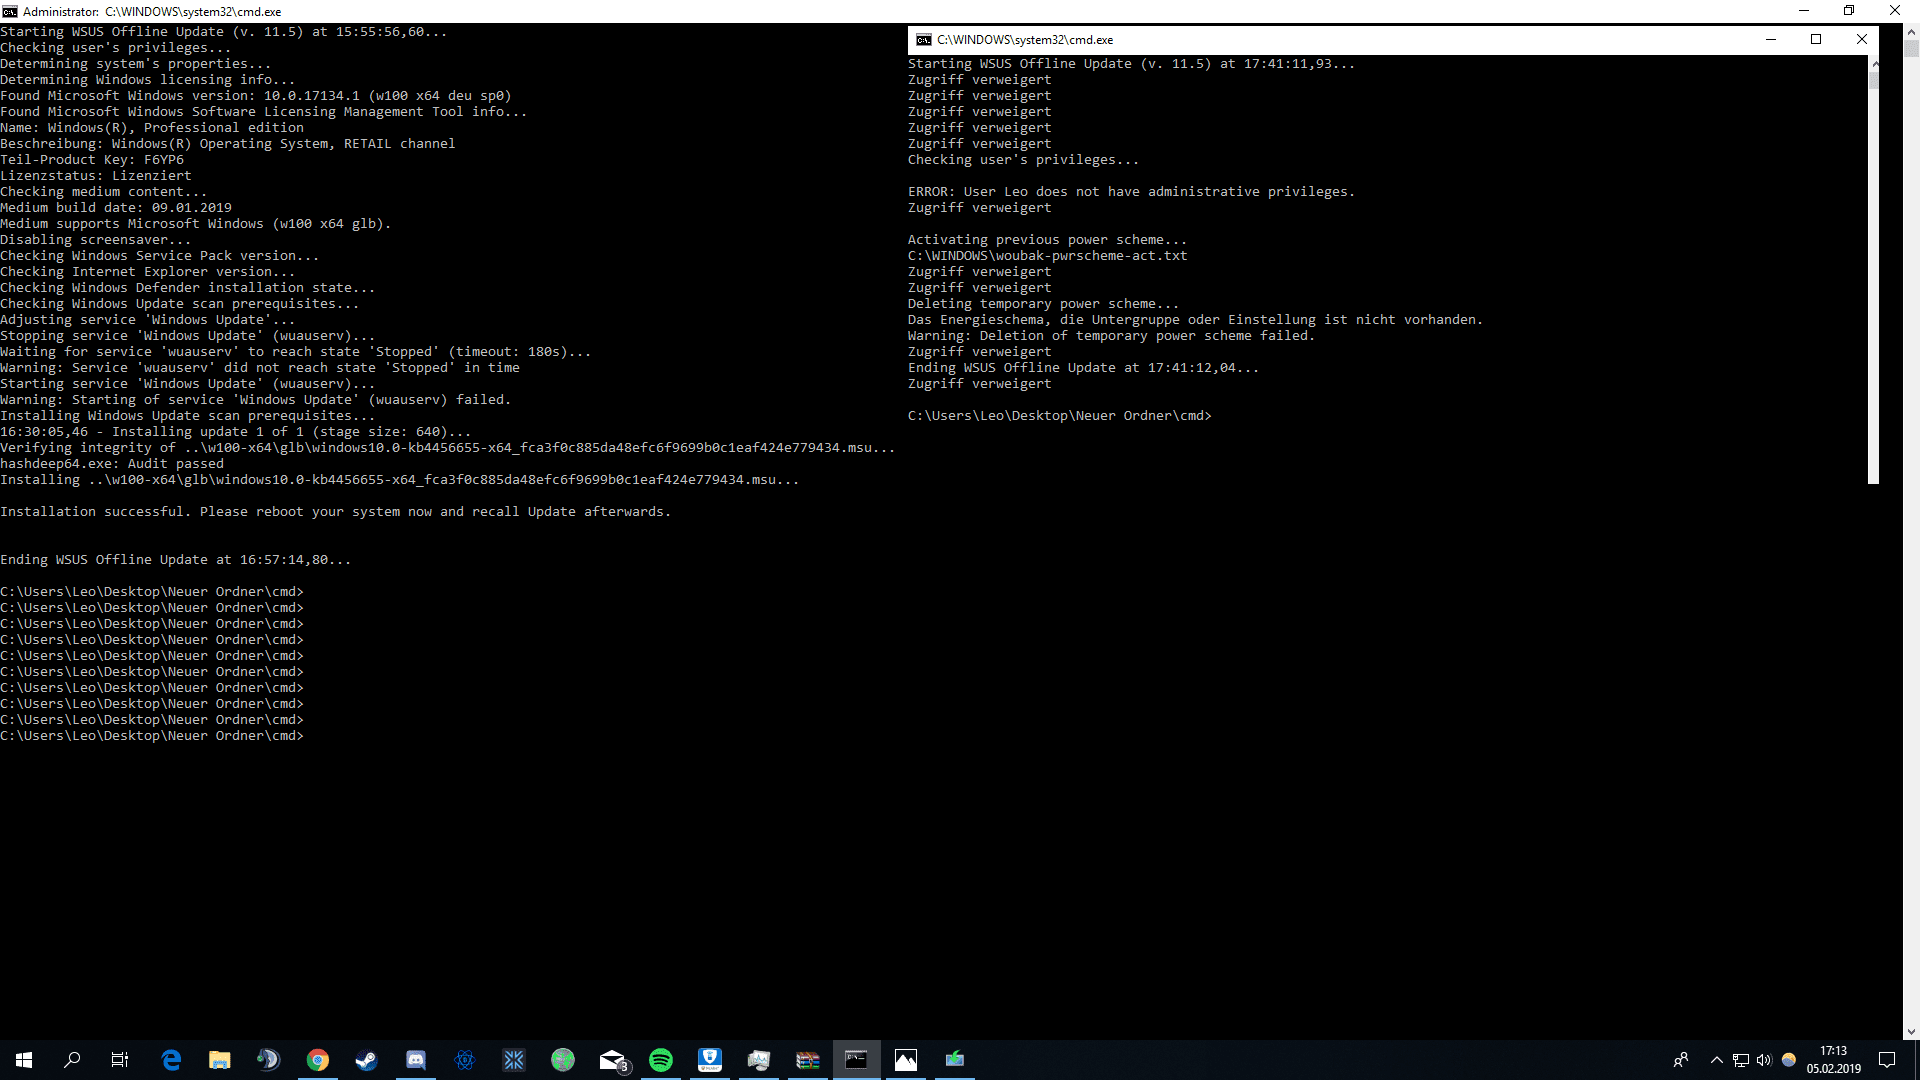1920x1080 pixels.
Task: Open the blue shield app in taskbar
Action: (x=710, y=1060)
